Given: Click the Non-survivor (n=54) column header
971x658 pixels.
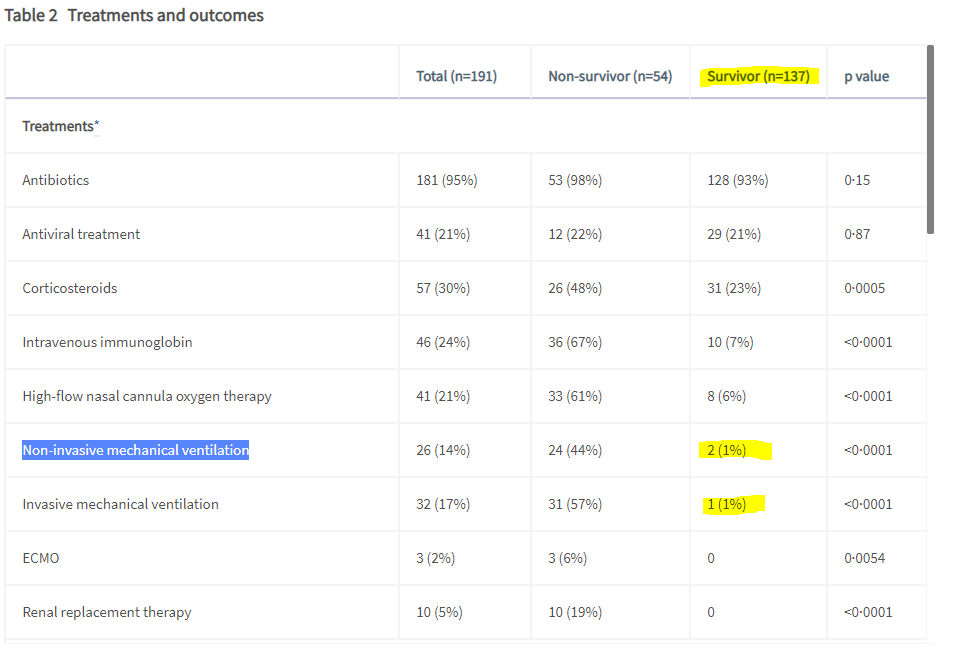Looking at the screenshot, I should (610, 76).
